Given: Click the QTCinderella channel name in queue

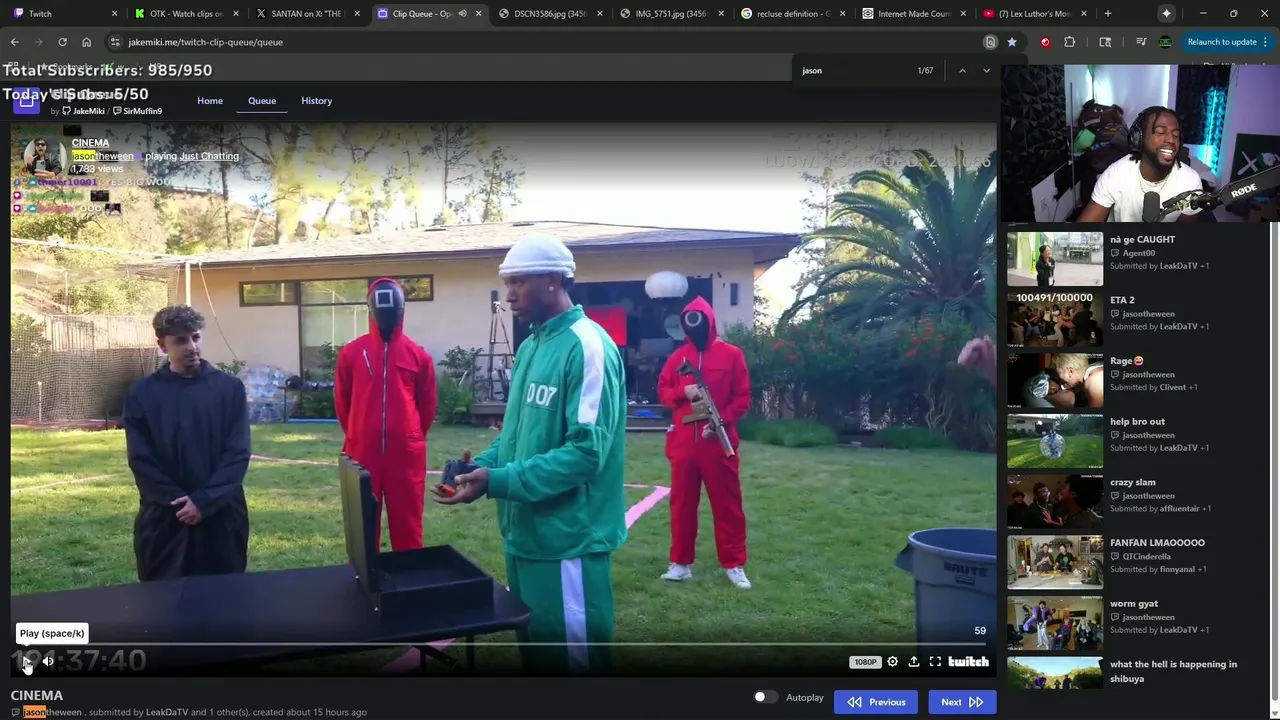Looking at the screenshot, I should click(1146, 556).
